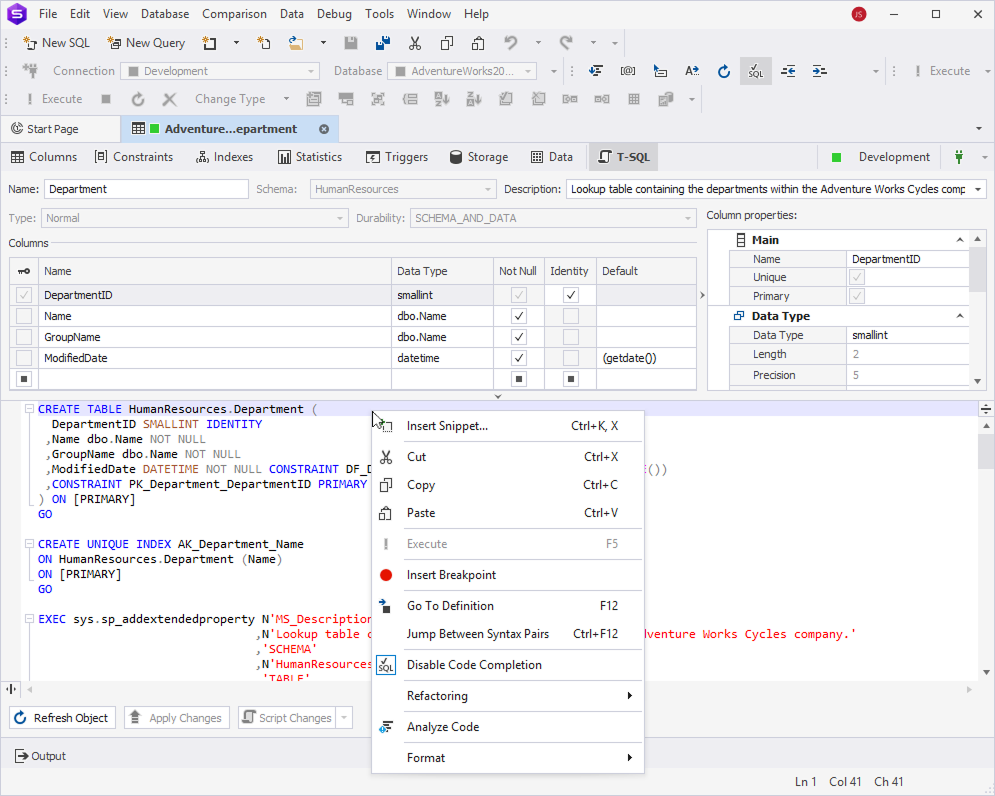Open the Script Changes dropdown arrow
This screenshot has width=995, height=796.
pyautogui.click(x=344, y=718)
